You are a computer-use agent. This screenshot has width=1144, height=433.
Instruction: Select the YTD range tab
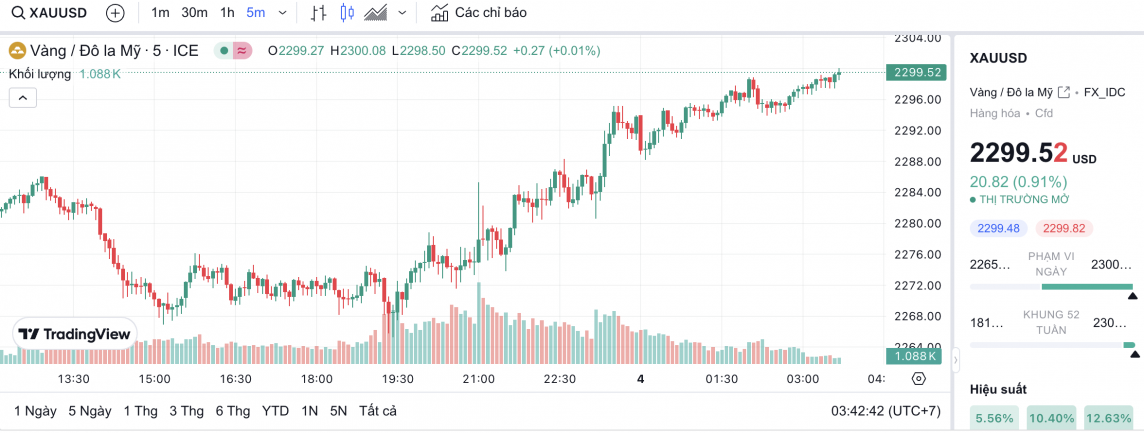tap(275, 411)
